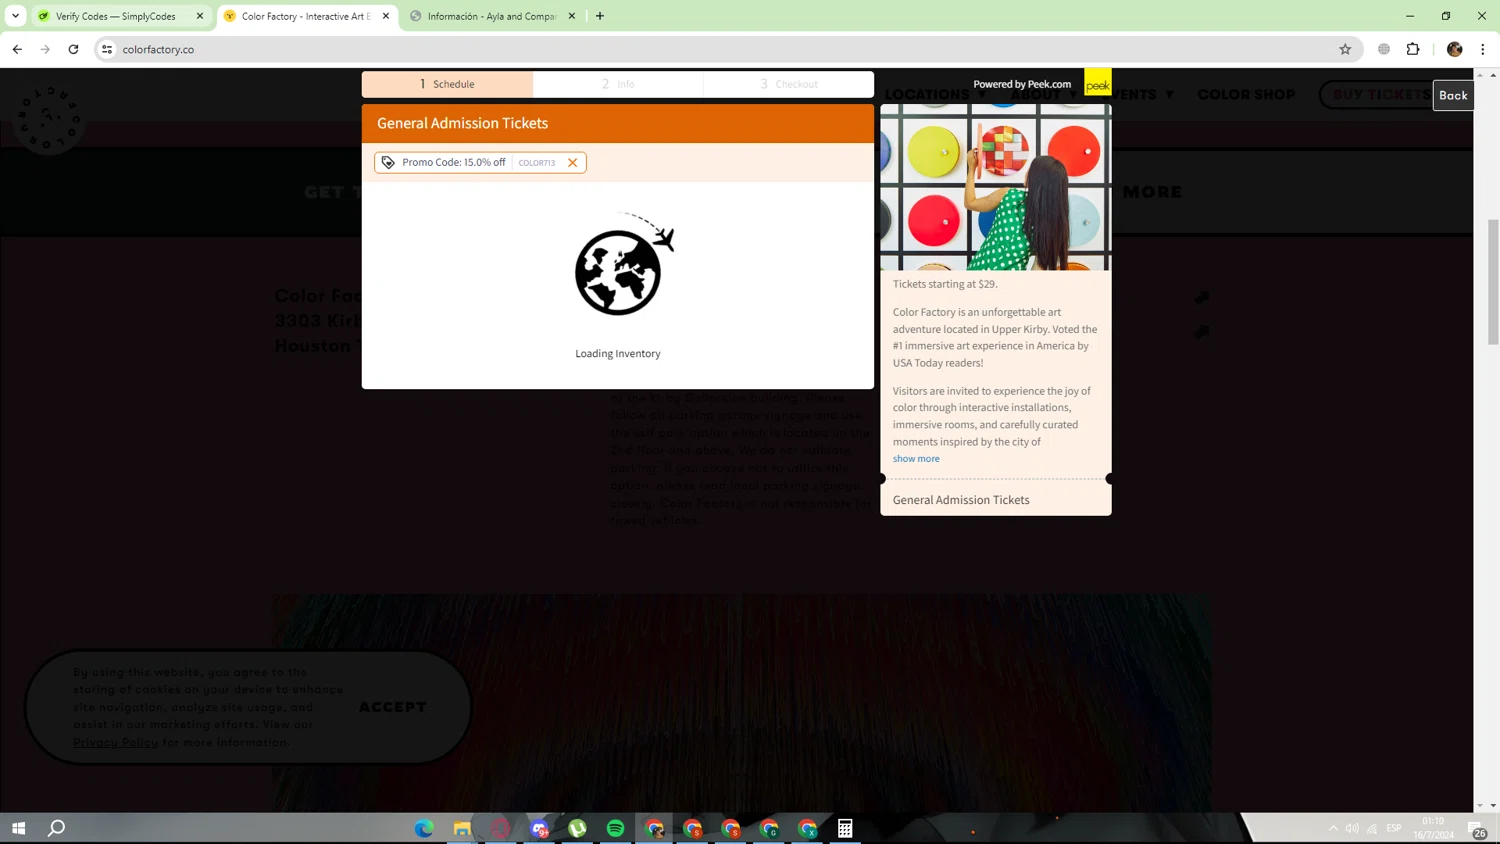The image size is (1500, 844).
Task: Go forward in browser history
Action: pyautogui.click(x=45, y=49)
